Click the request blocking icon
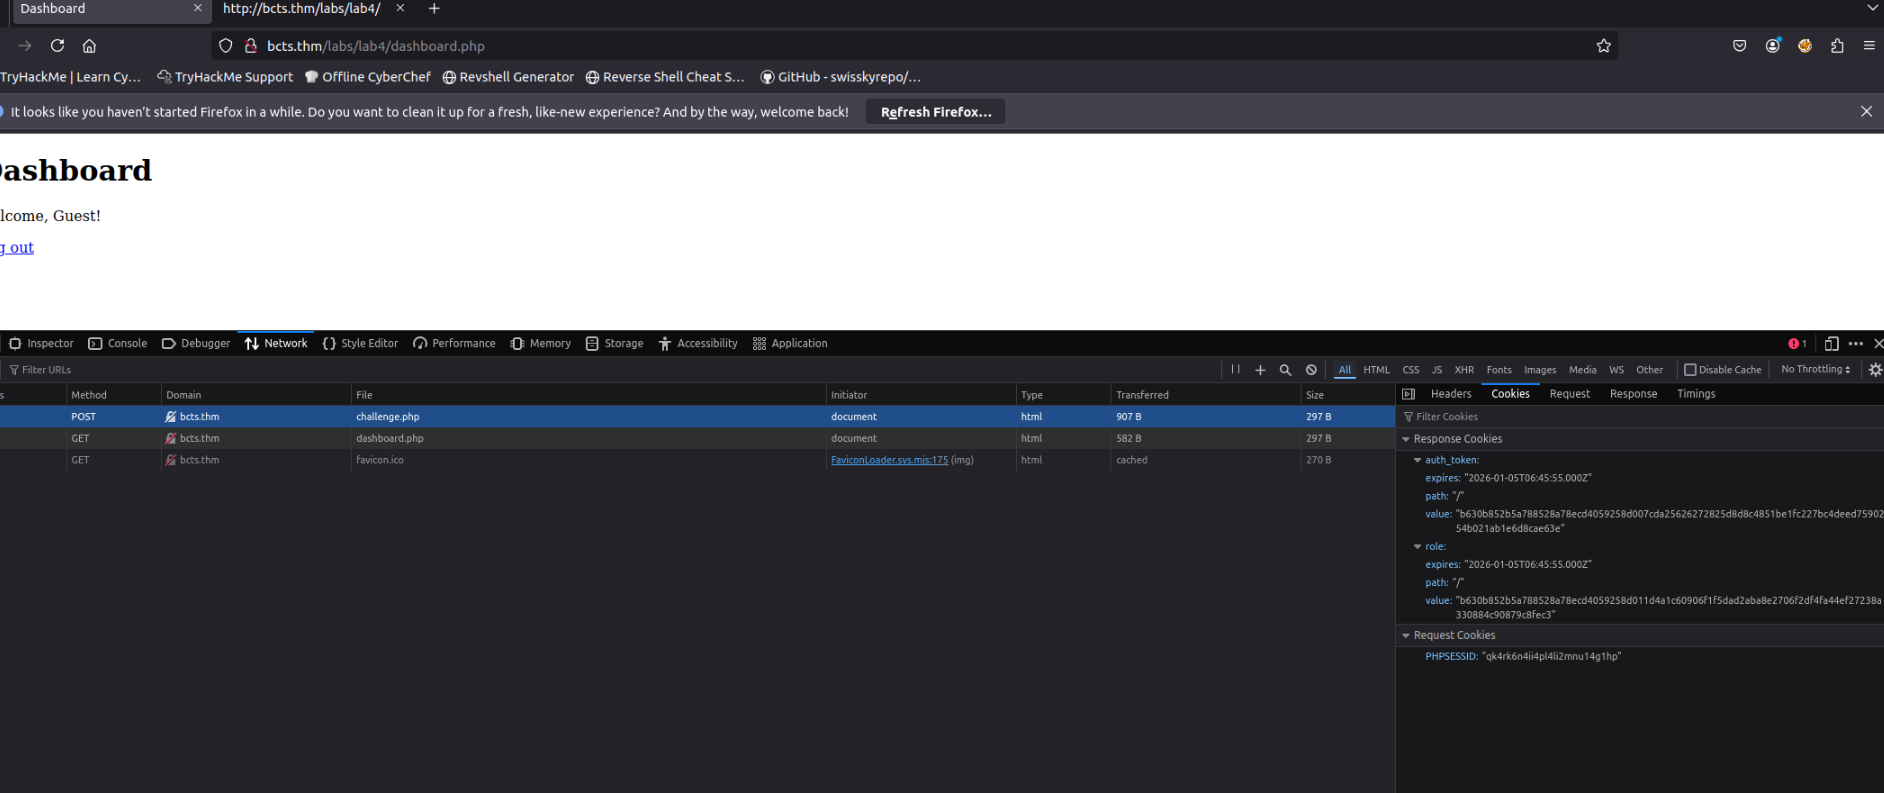The height and width of the screenshot is (793, 1884). 1311,370
